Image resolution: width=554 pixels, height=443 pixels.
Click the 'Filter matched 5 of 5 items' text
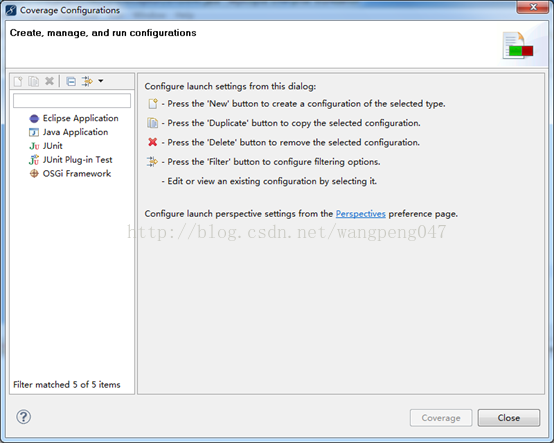67,384
